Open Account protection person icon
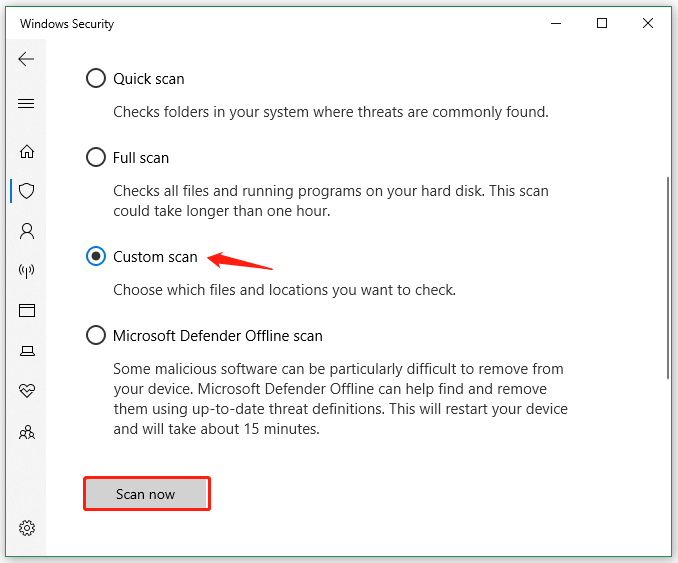This screenshot has width=678, height=563. pos(27,231)
